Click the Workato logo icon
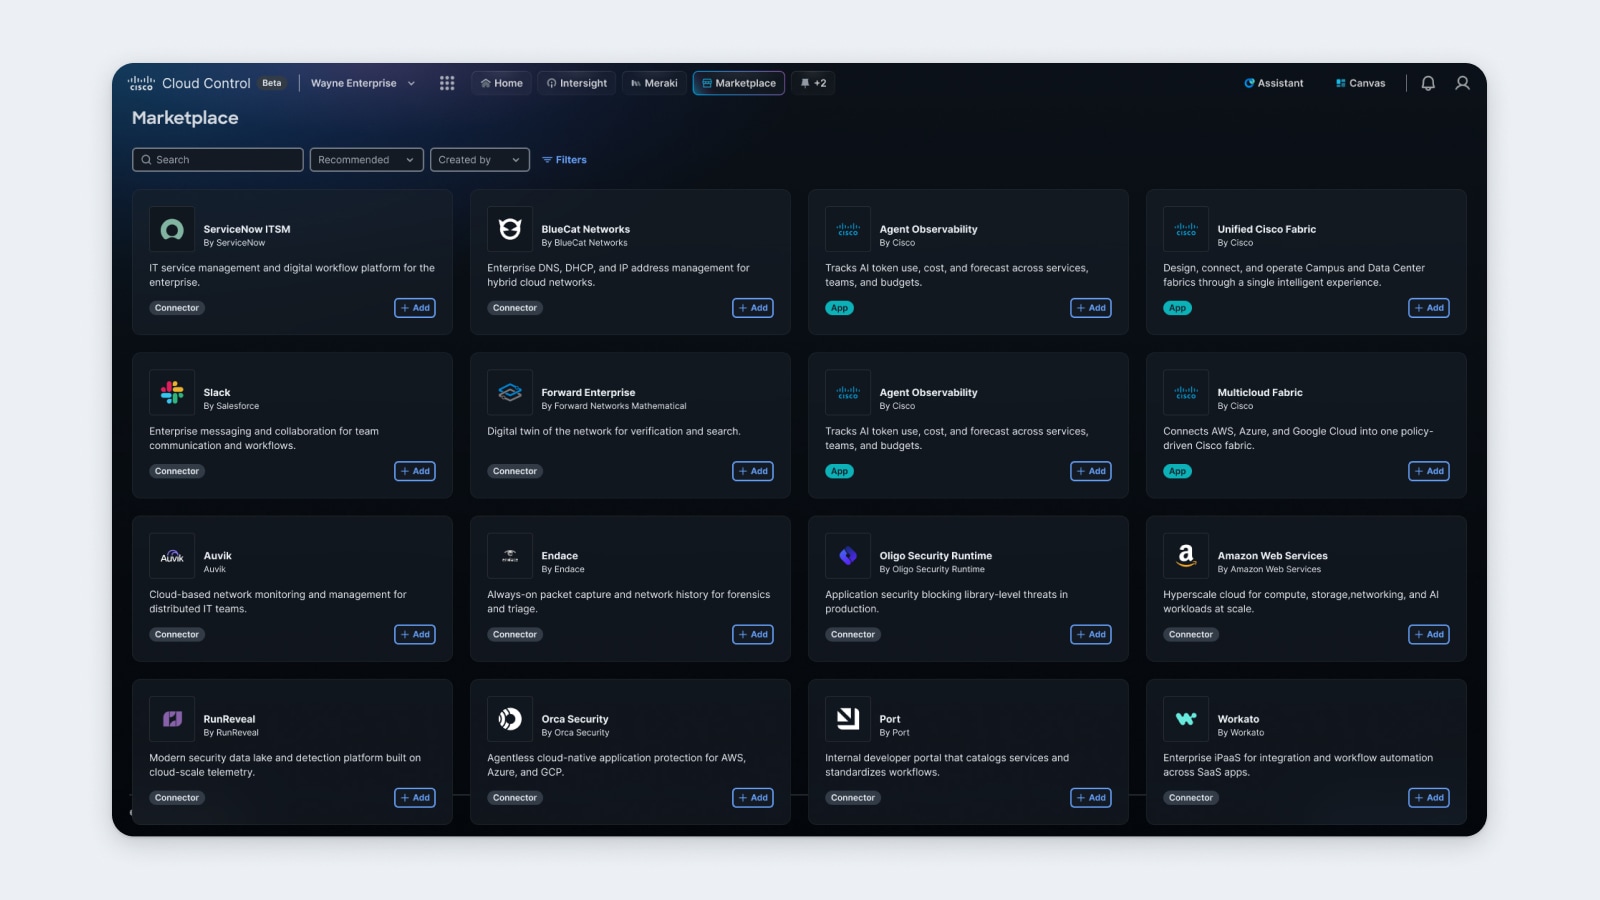This screenshot has height=900, width=1600. [x=1186, y=719]
